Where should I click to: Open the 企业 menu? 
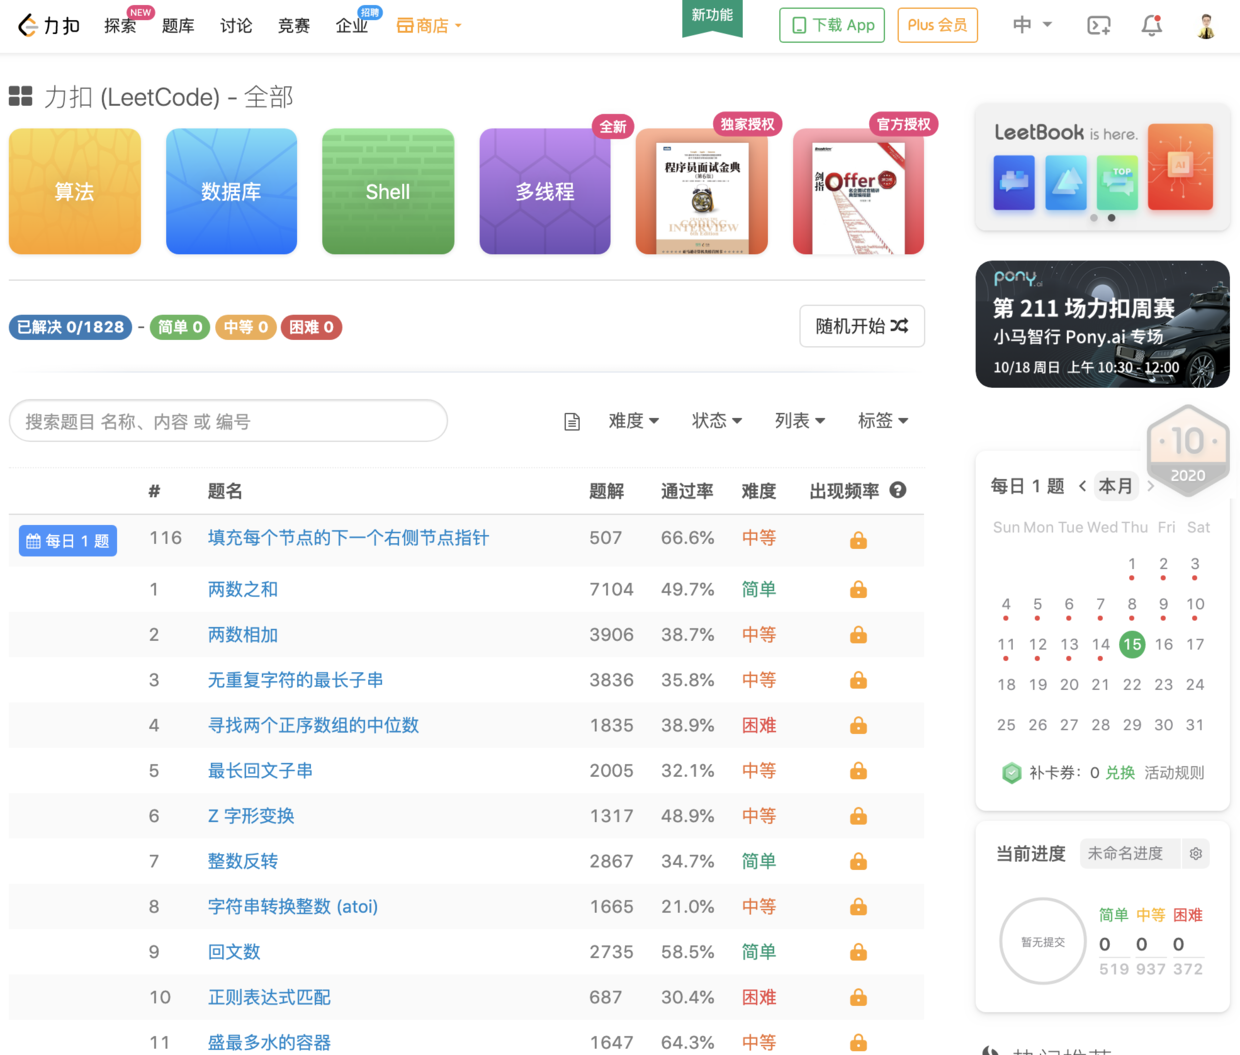pyautogui.click(x=352, y=26)
